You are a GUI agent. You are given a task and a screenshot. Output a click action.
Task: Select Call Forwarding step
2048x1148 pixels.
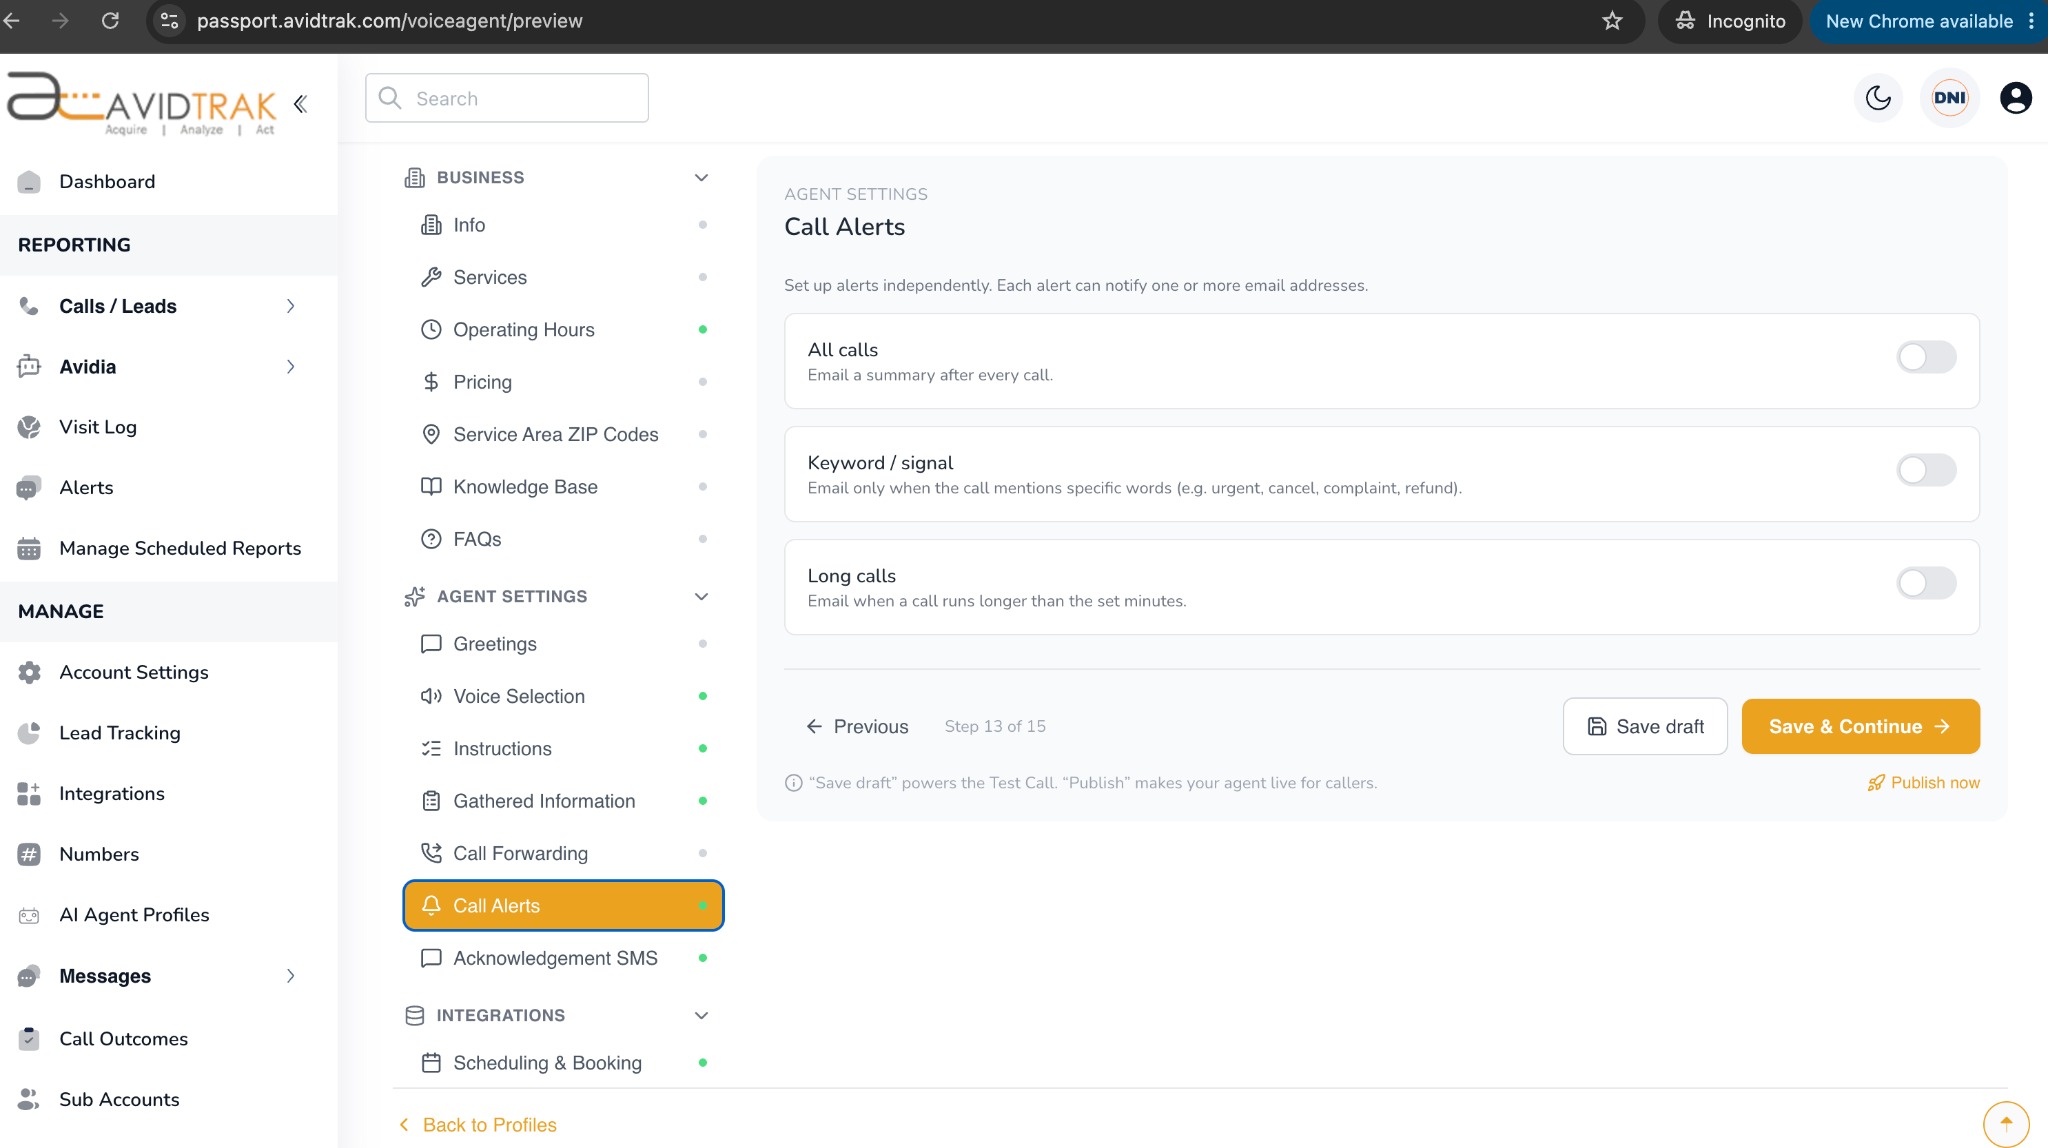click(563, 853)
